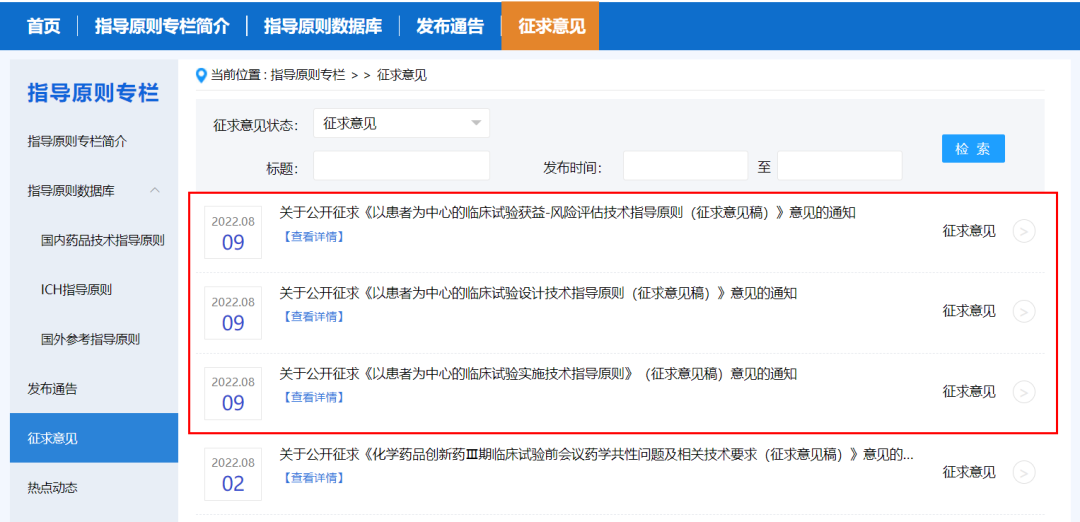
Task: Collapse the 指导原则数据库 sidebar section
Action: (155, 191)
